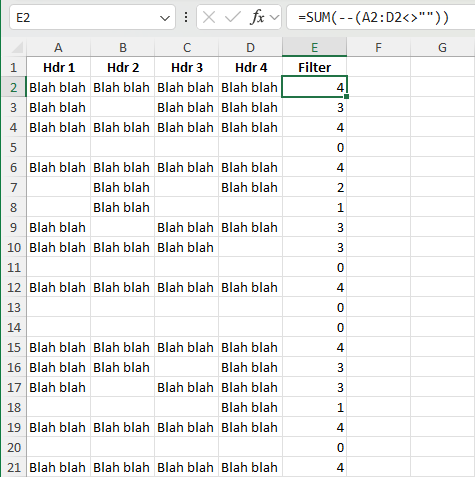Click 'Blah blah' in cell B8

pos(121,207)
